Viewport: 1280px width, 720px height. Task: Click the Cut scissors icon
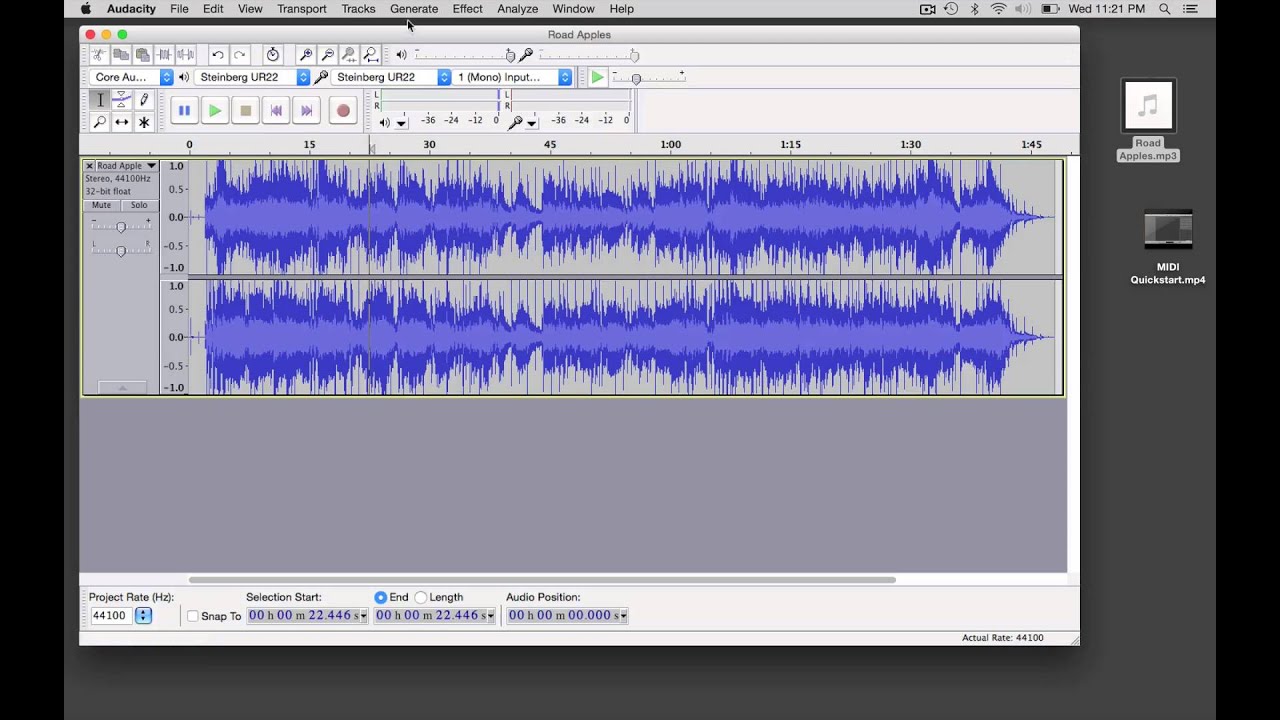tap(99, 55)
